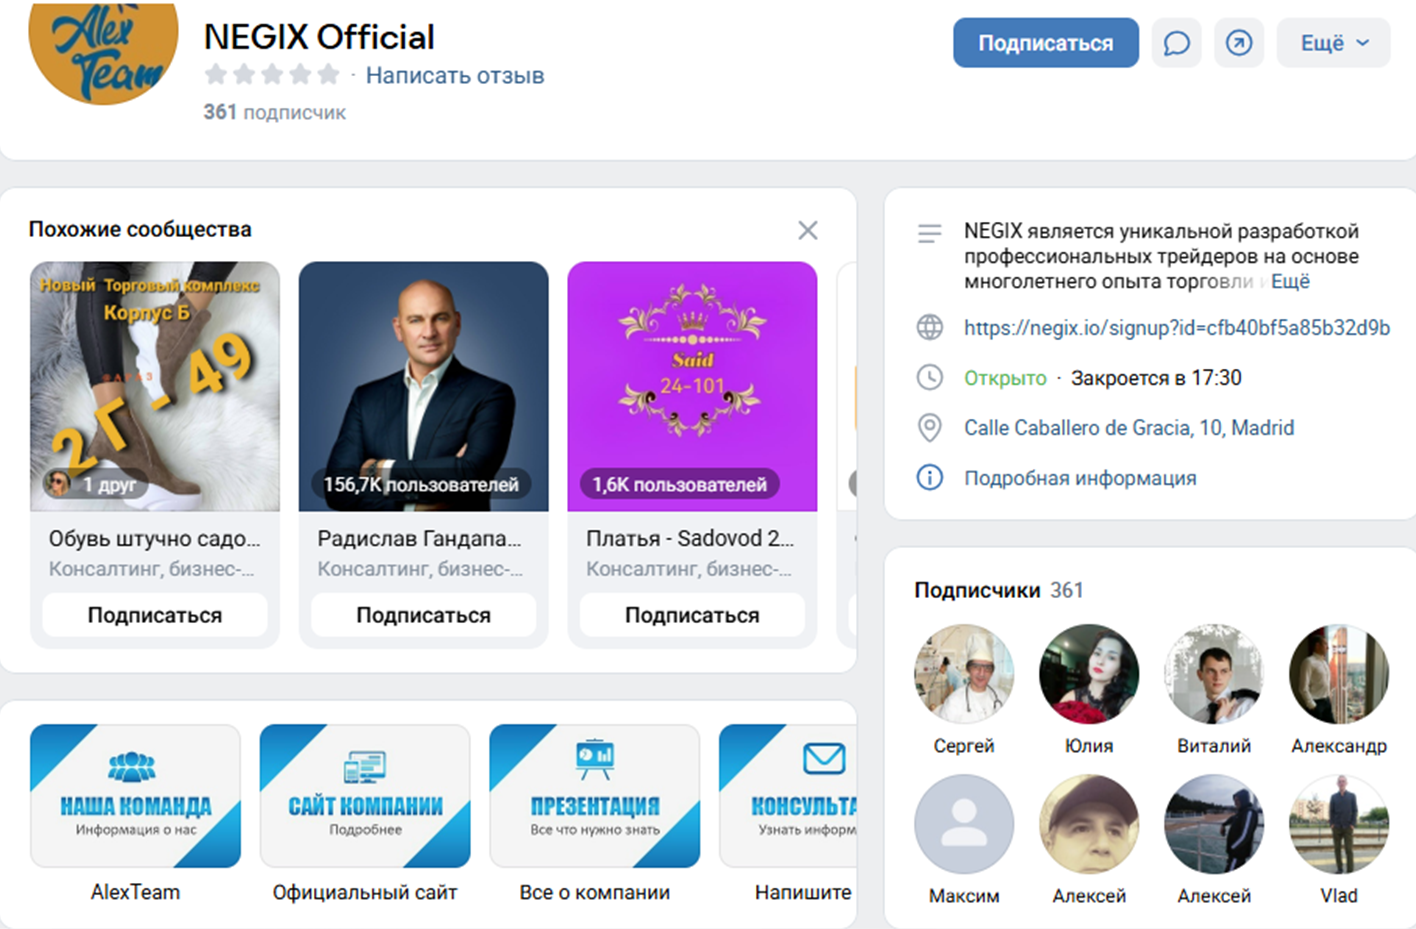The image size is (1416, 929).
Task: Click the NEGIX Alex Team avatar
Action: coord(103,50)
